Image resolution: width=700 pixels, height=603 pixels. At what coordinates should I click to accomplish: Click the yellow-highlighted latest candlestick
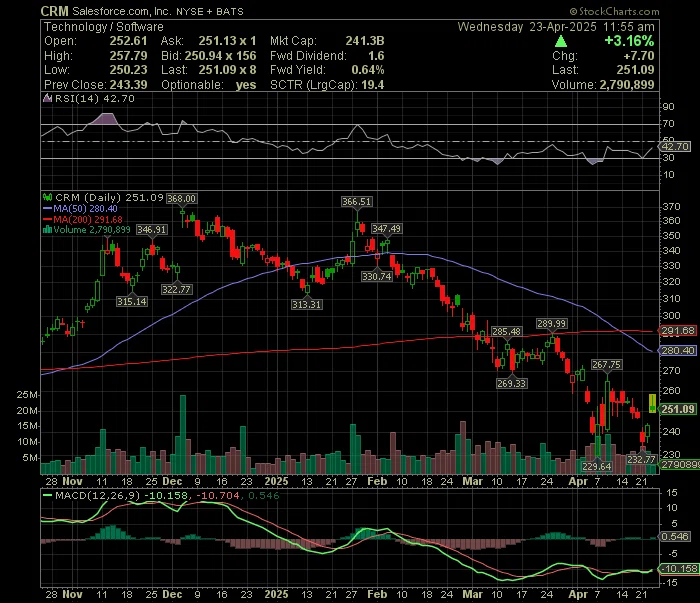(652, 403)
